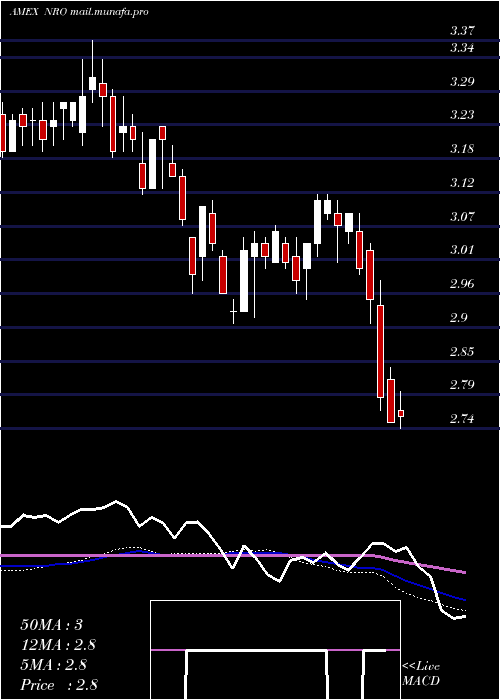
Task: Click the 3.07 price axis label
Action: point(462,217)
